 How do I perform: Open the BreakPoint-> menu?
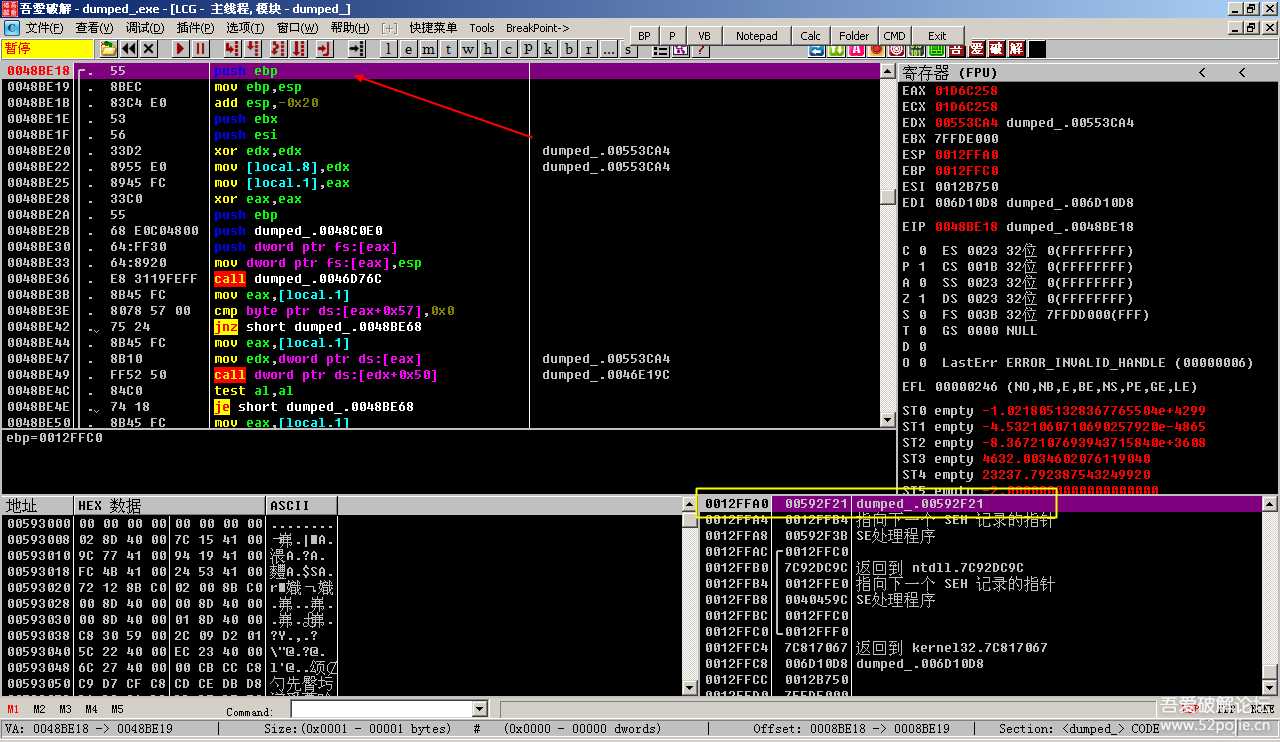[538, 28]
